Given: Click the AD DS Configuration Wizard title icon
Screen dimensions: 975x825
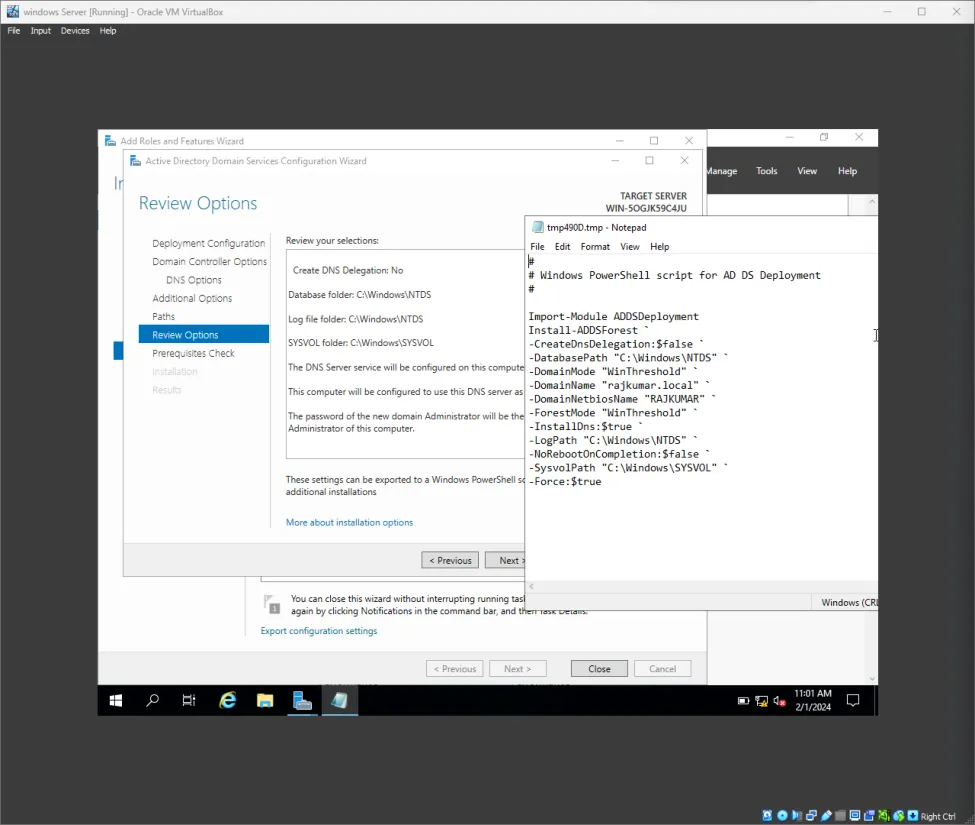Looking at the screenshot, I should point(135,161).
